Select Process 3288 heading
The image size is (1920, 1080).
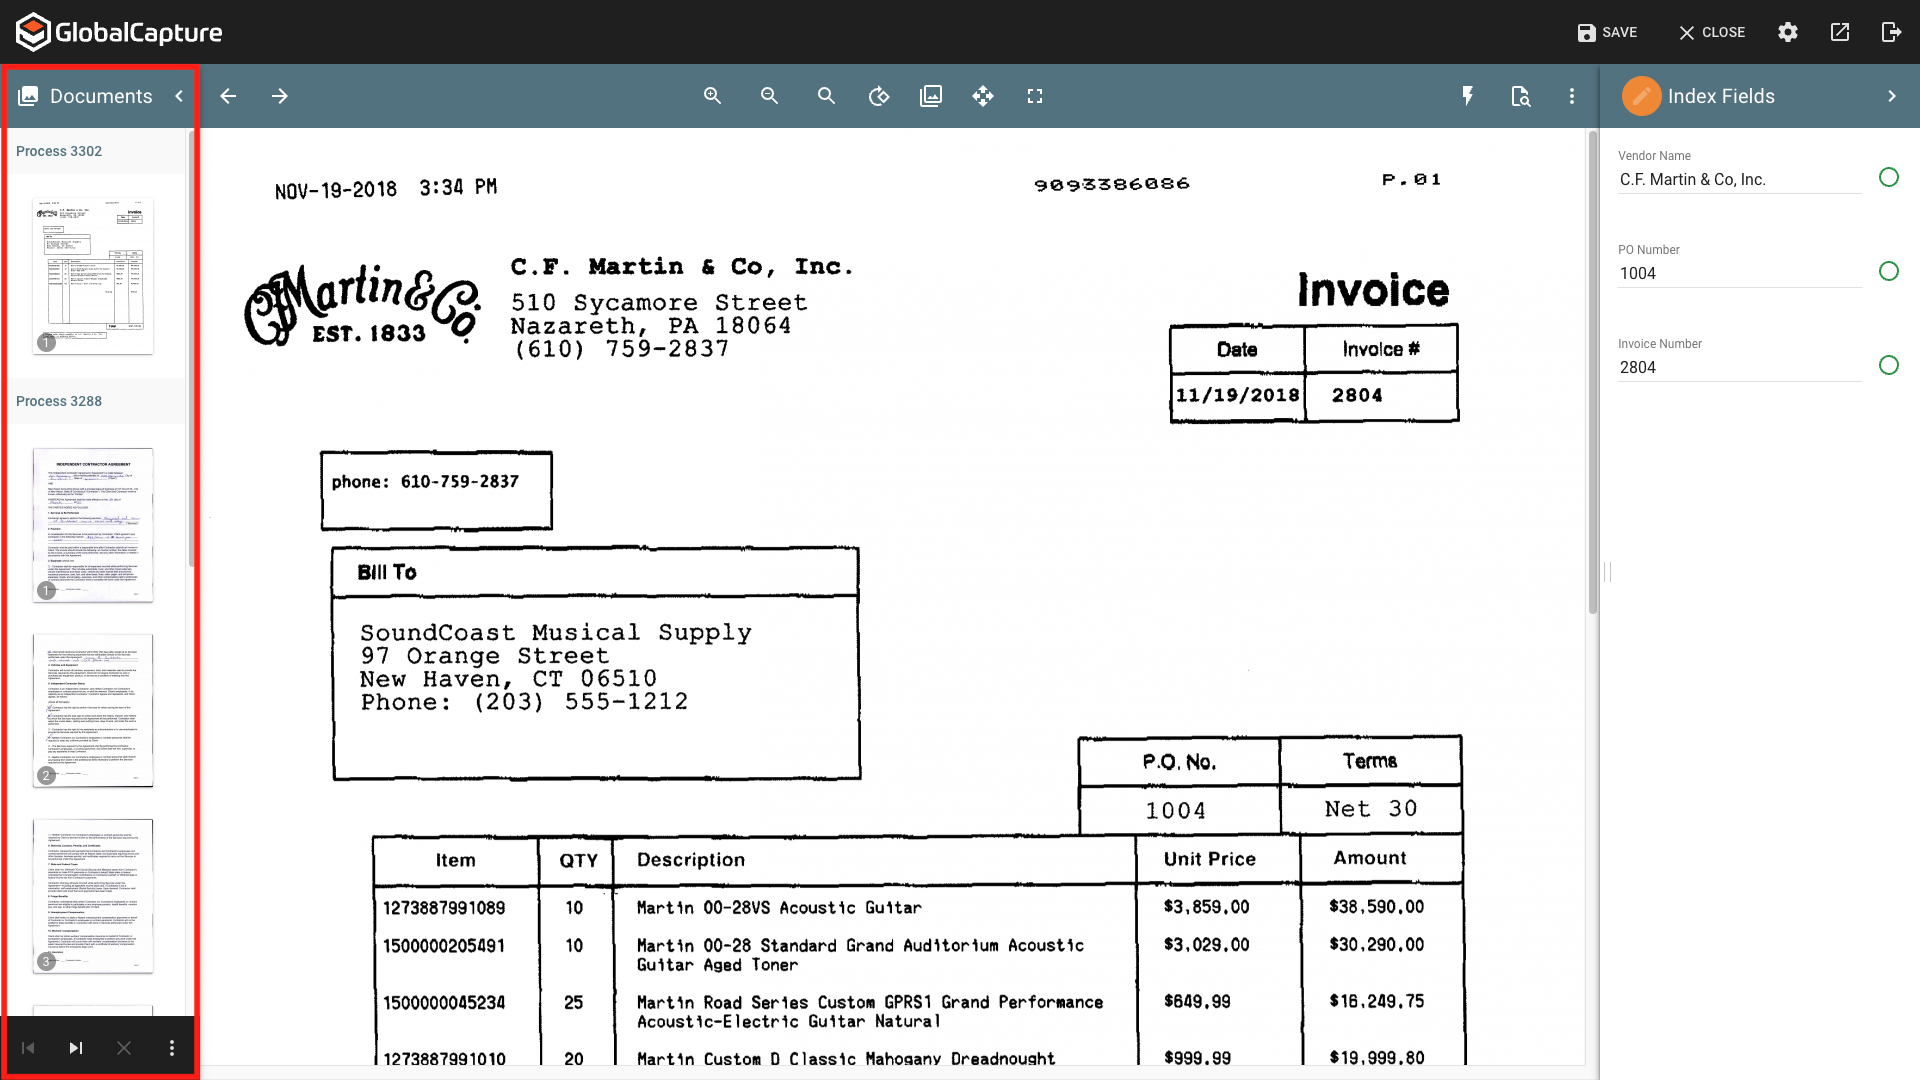click(59, 401)
